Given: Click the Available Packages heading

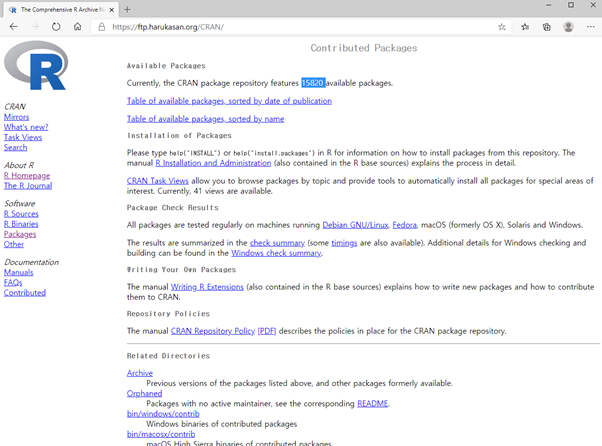Looking at the screenshot, I should 166,66.
